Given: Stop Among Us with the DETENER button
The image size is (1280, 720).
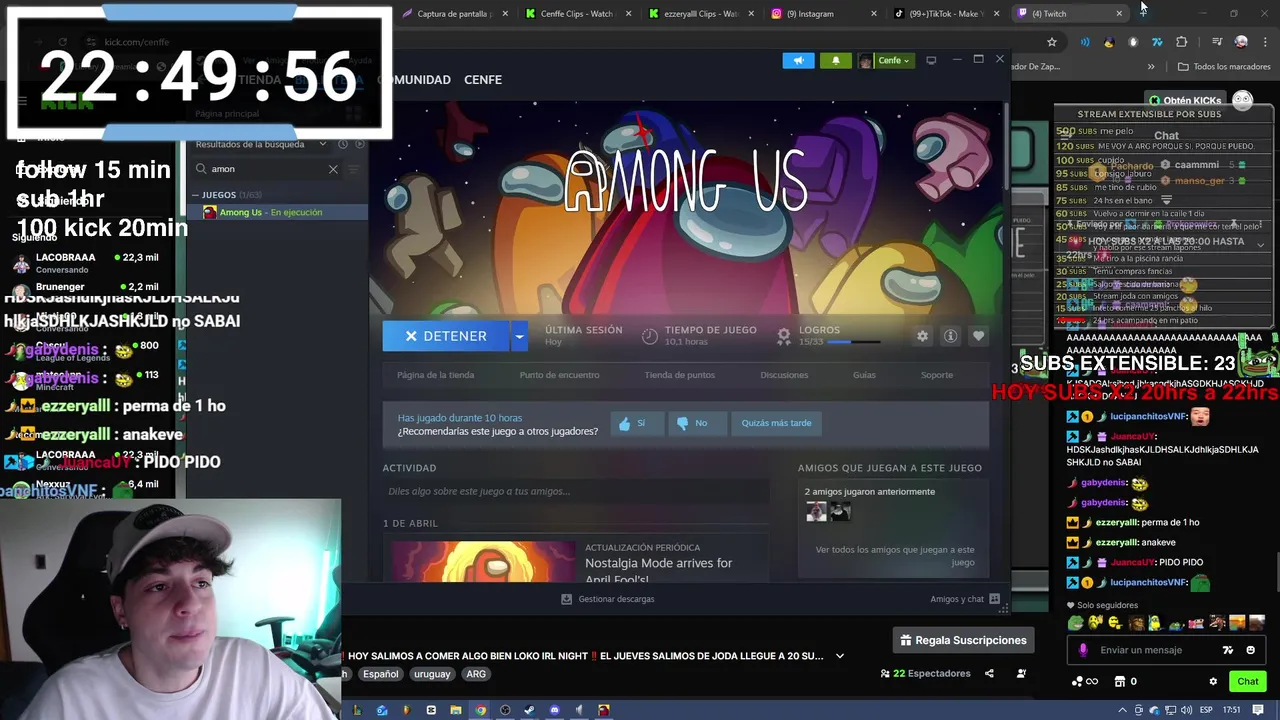Looking at the screenshot, I should pos(445,336).
